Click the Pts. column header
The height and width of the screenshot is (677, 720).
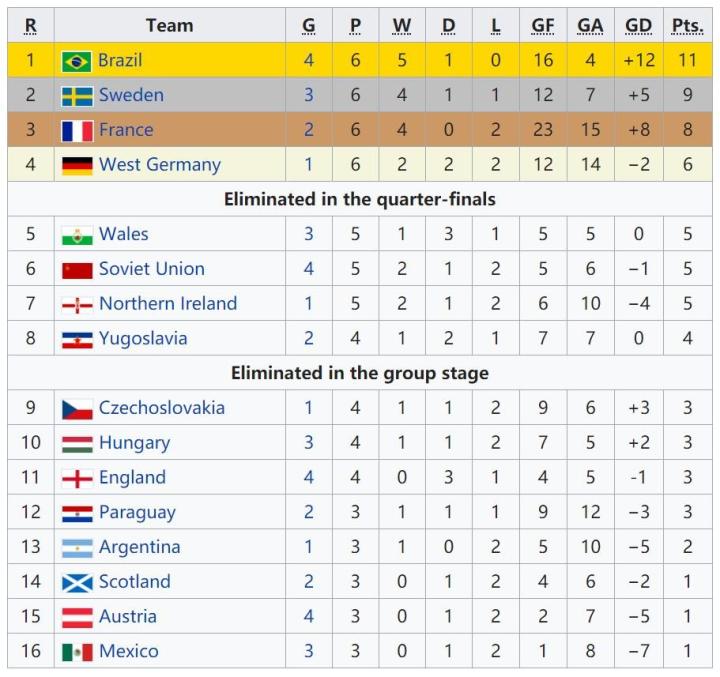coord(688,26)
